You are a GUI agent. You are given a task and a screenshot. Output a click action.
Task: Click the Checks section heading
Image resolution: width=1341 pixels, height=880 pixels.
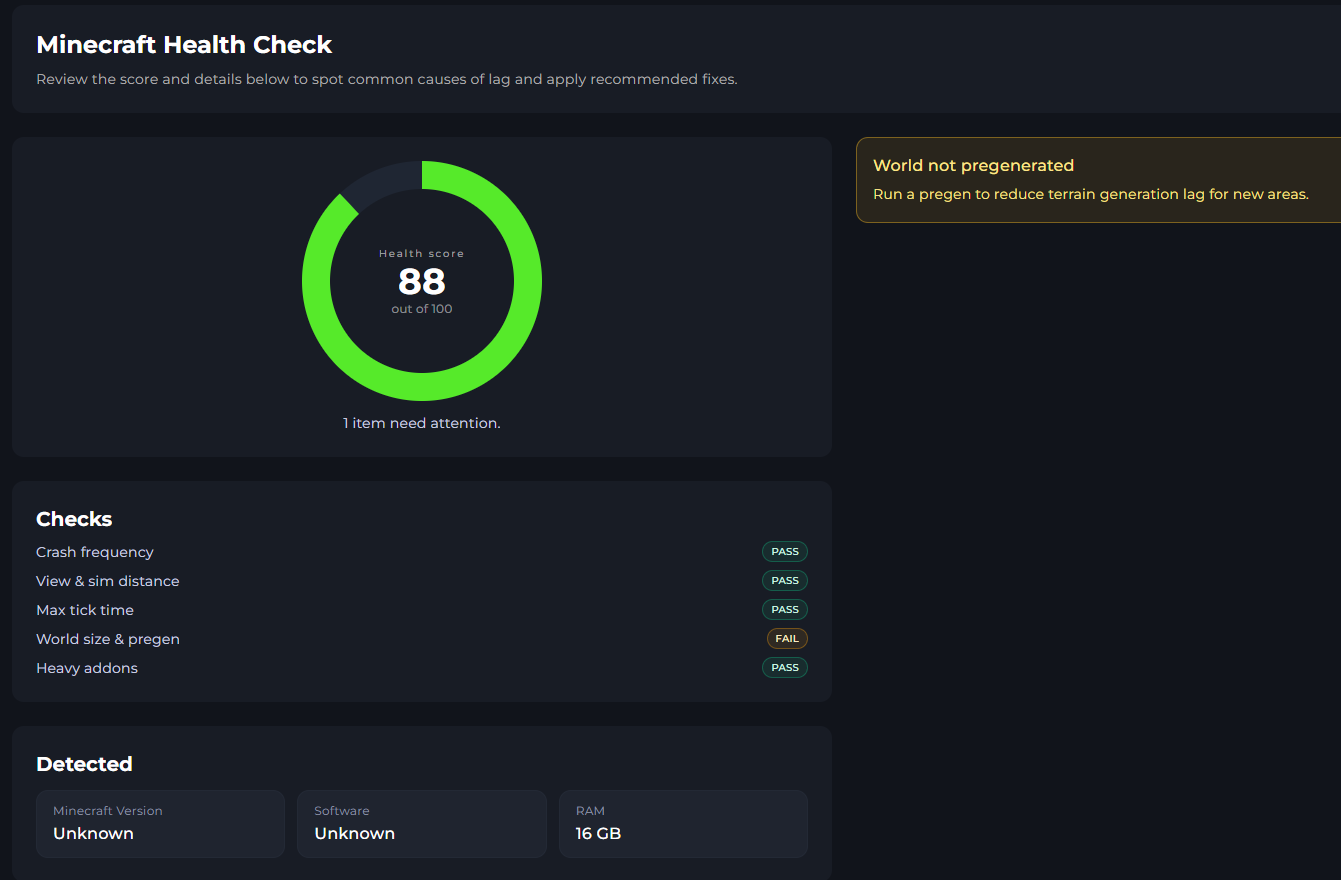[74, 519]
